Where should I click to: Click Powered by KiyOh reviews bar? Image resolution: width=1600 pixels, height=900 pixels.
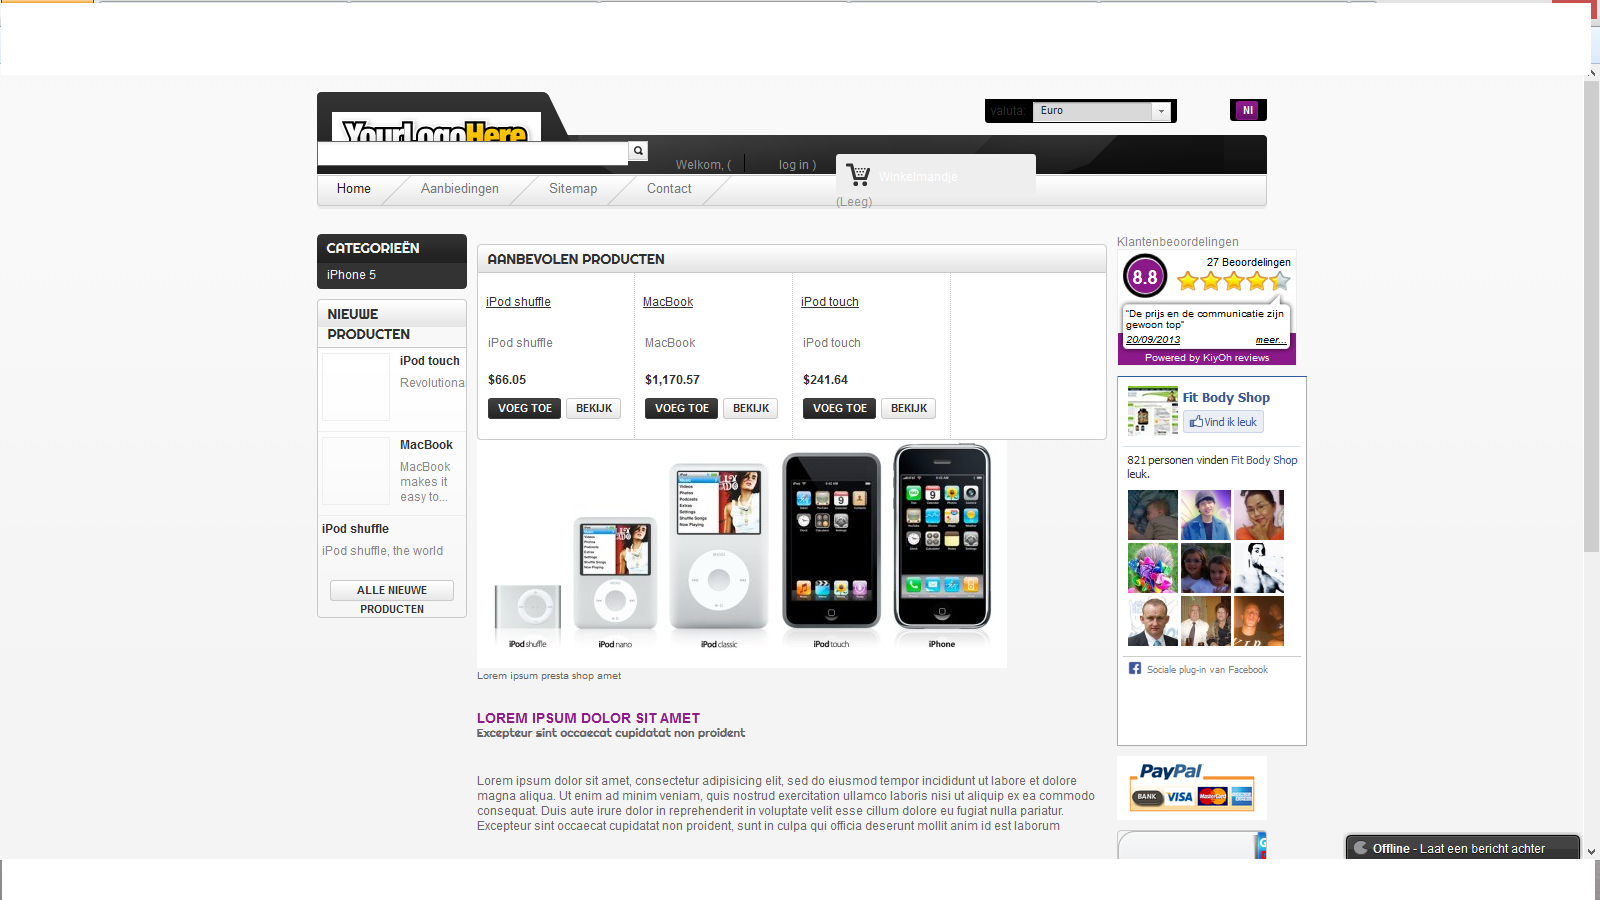[x=1207, y=357]
